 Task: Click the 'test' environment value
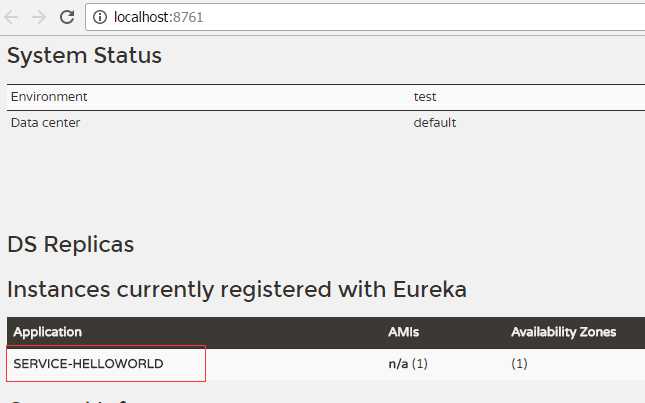(425, 97)
